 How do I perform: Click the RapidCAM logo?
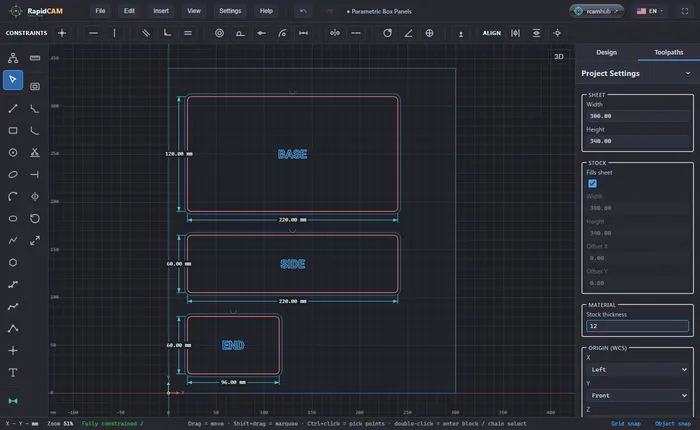pos(36,11)
